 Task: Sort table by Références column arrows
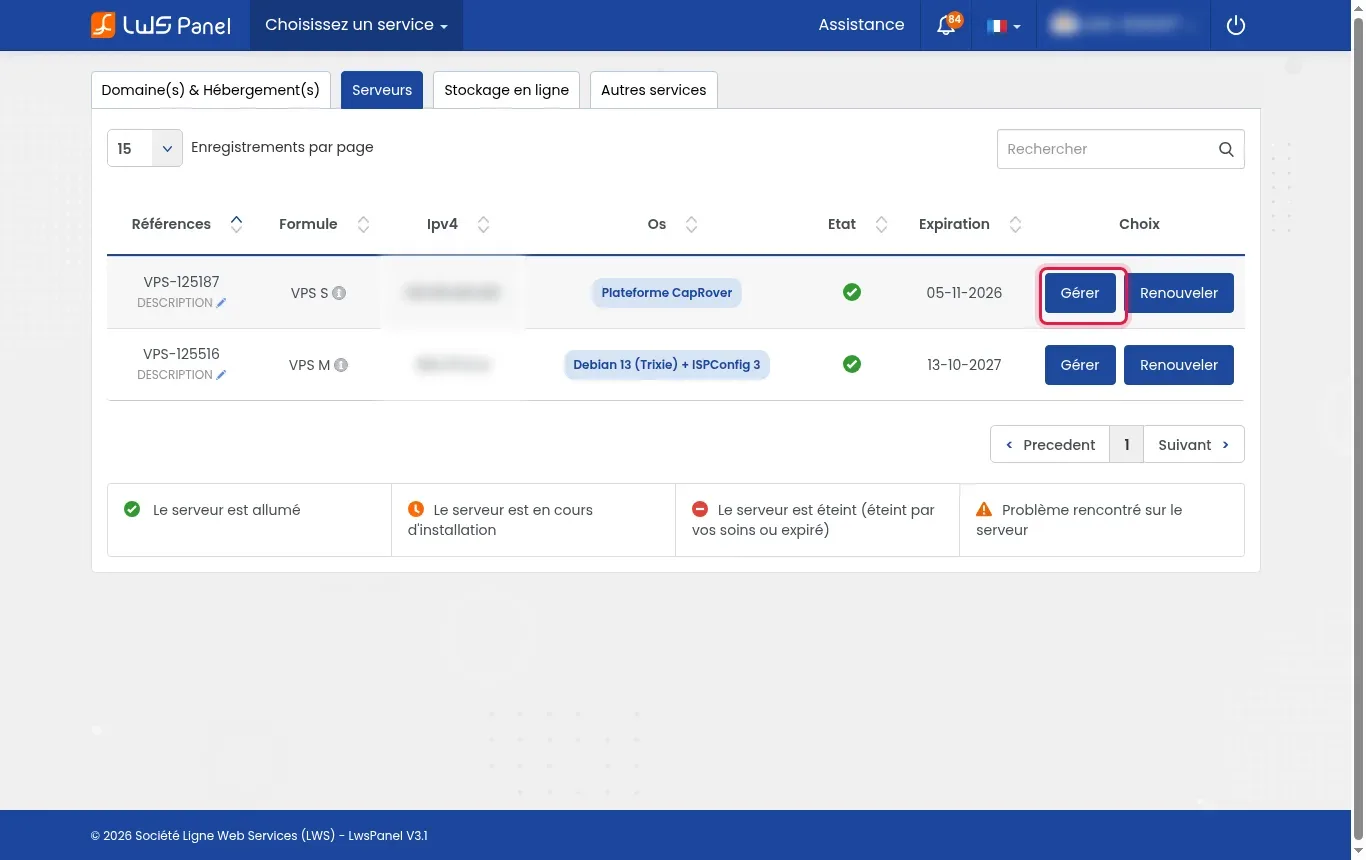click(x=236, y=224)
